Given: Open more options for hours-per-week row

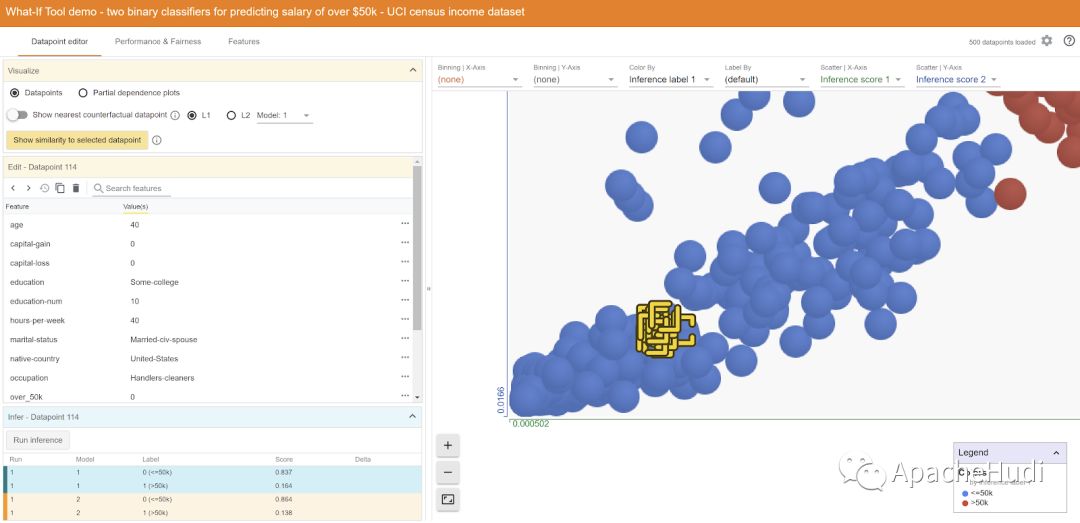Looking at the screenshot, I should click(x=405, y=320).
